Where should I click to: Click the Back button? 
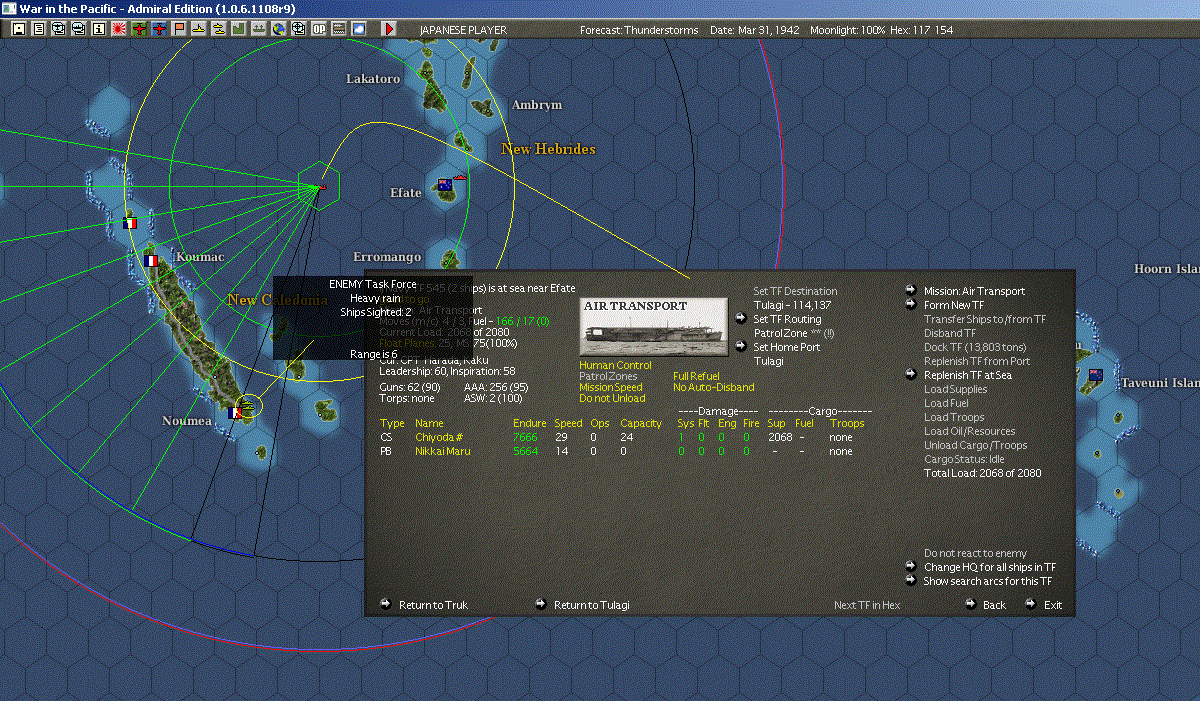(994, 605)
